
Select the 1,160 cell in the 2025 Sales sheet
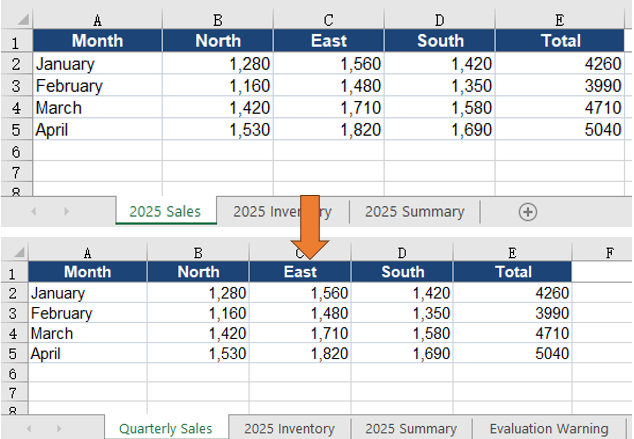pyautogui.click(x=218, y=85)
